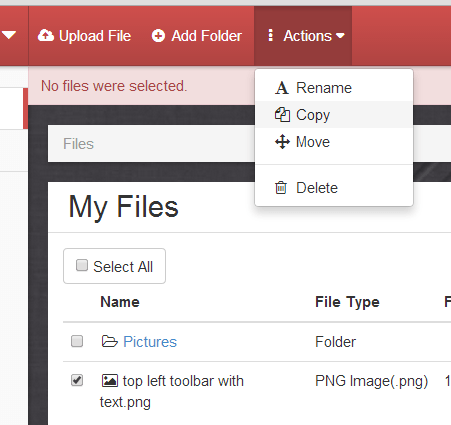Click the image icon of the PNG file
Viewport: 451px width, 425px height.
(110, 380)
